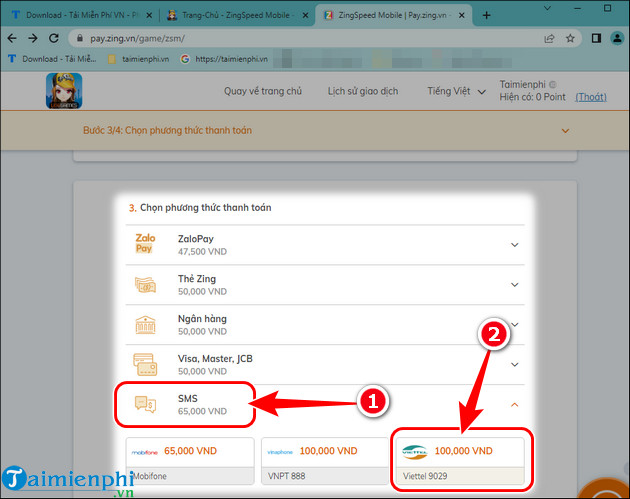Click the Thoát logout link

coord(591,97)
